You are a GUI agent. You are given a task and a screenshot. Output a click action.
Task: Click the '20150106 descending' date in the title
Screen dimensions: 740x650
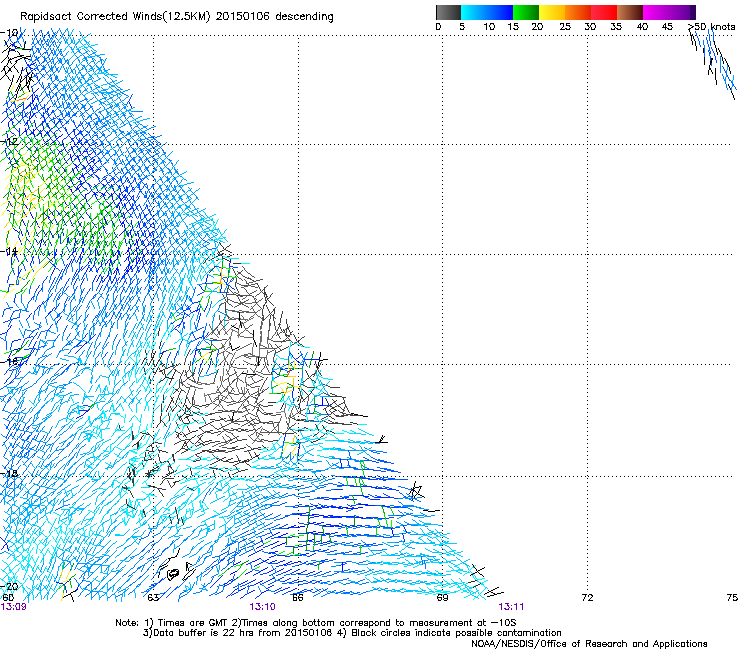[275, 17]
